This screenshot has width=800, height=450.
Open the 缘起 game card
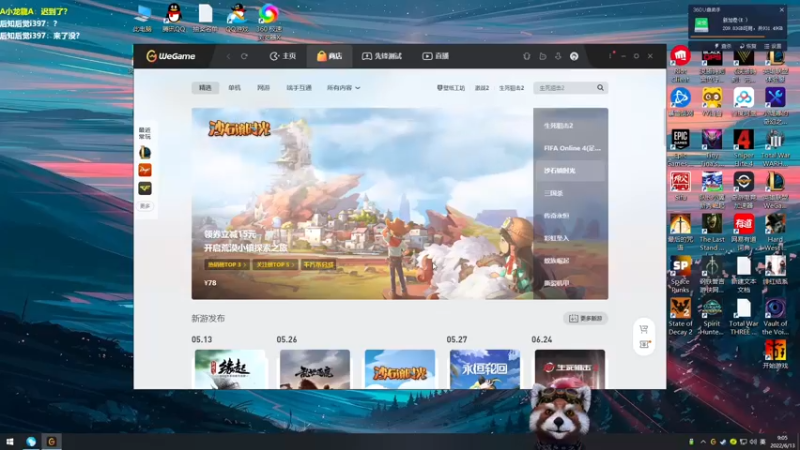pos(230,369)
